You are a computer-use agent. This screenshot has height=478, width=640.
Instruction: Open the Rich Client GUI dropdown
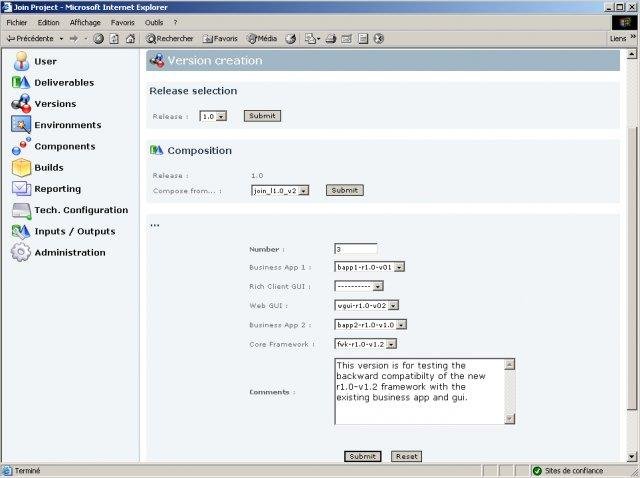(x=359, y=286)
